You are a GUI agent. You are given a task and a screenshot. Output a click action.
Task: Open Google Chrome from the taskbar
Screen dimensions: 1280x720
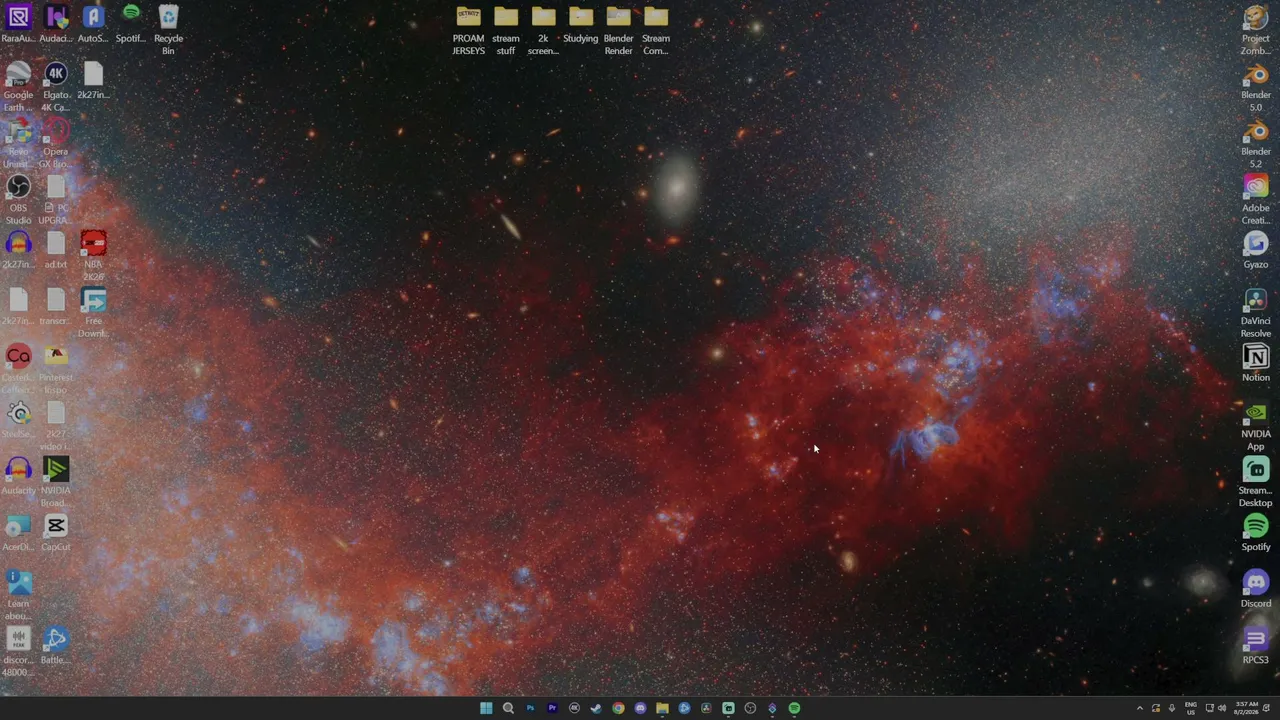click(618, 708)
